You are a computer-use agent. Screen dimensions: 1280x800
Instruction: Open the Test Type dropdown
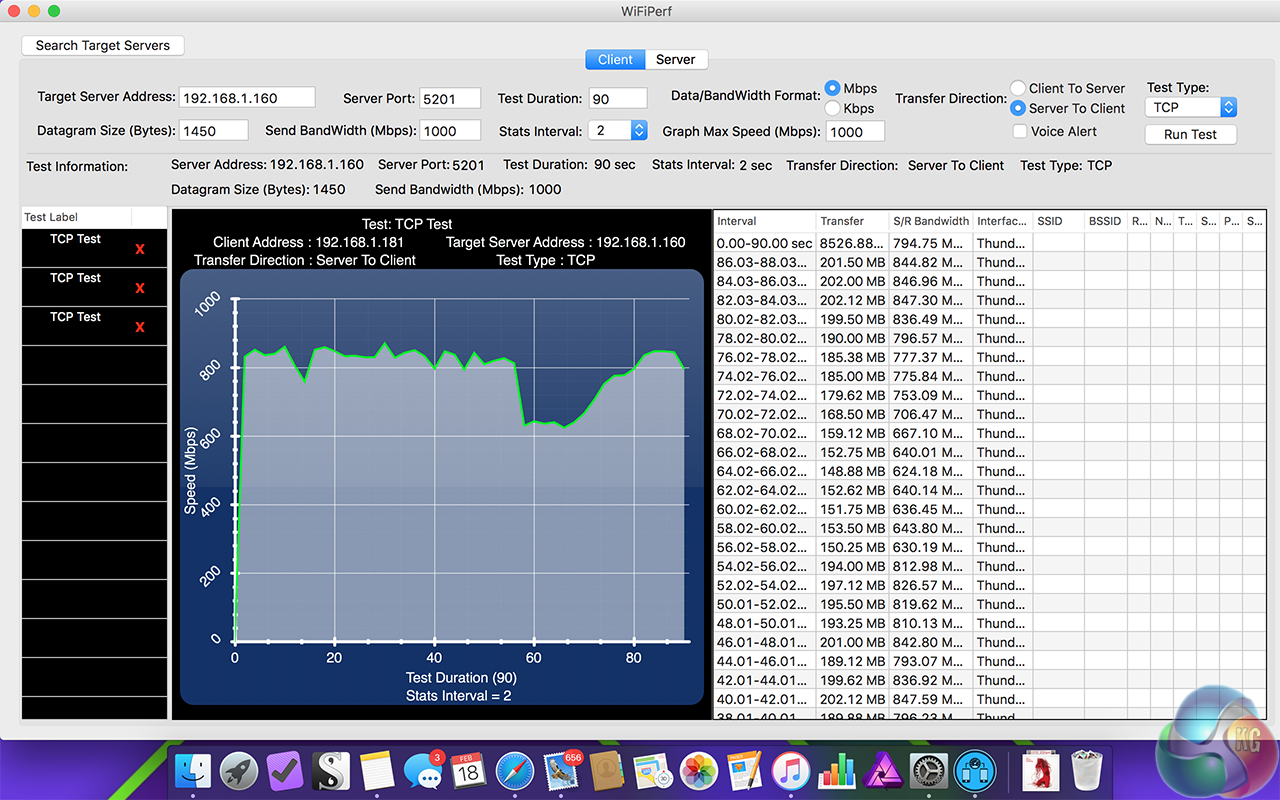click(x=1191, y=107)
